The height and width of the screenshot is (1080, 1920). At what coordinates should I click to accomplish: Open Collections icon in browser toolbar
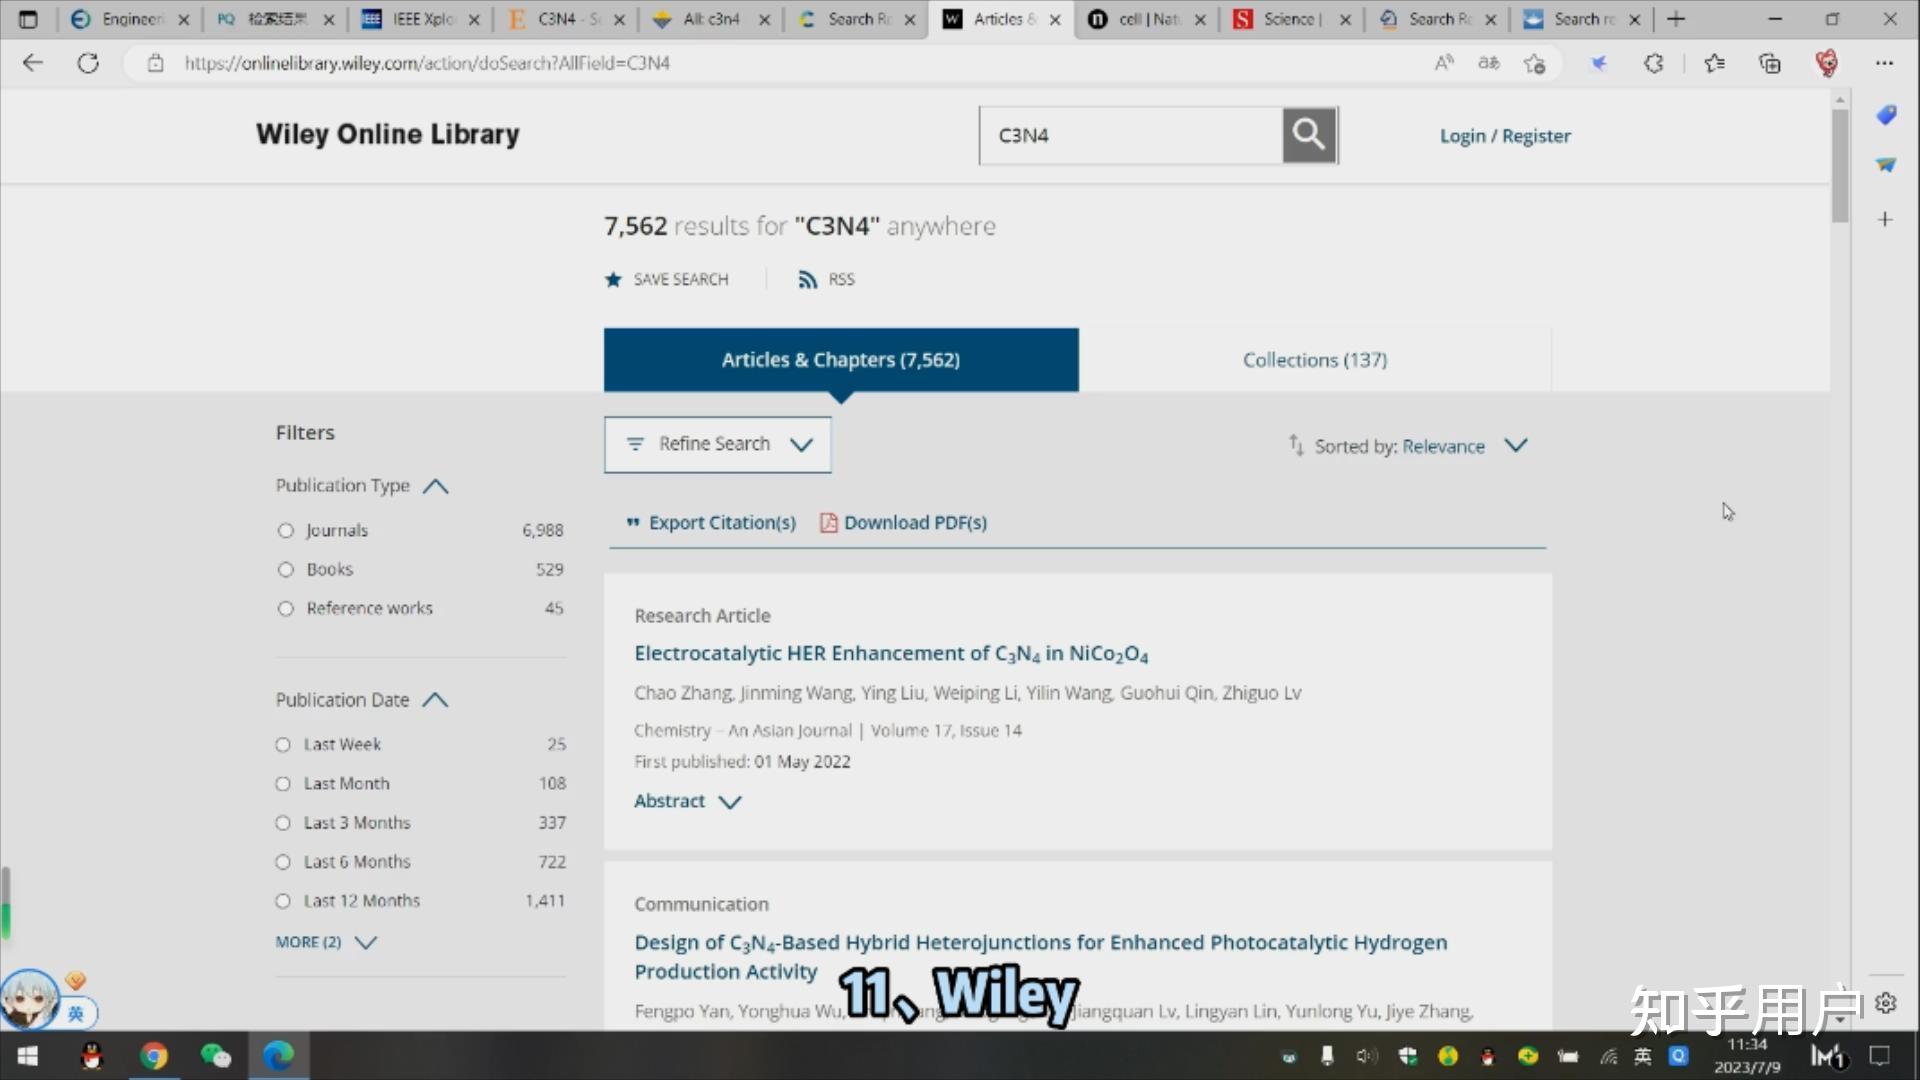[x=1770, y=63]
